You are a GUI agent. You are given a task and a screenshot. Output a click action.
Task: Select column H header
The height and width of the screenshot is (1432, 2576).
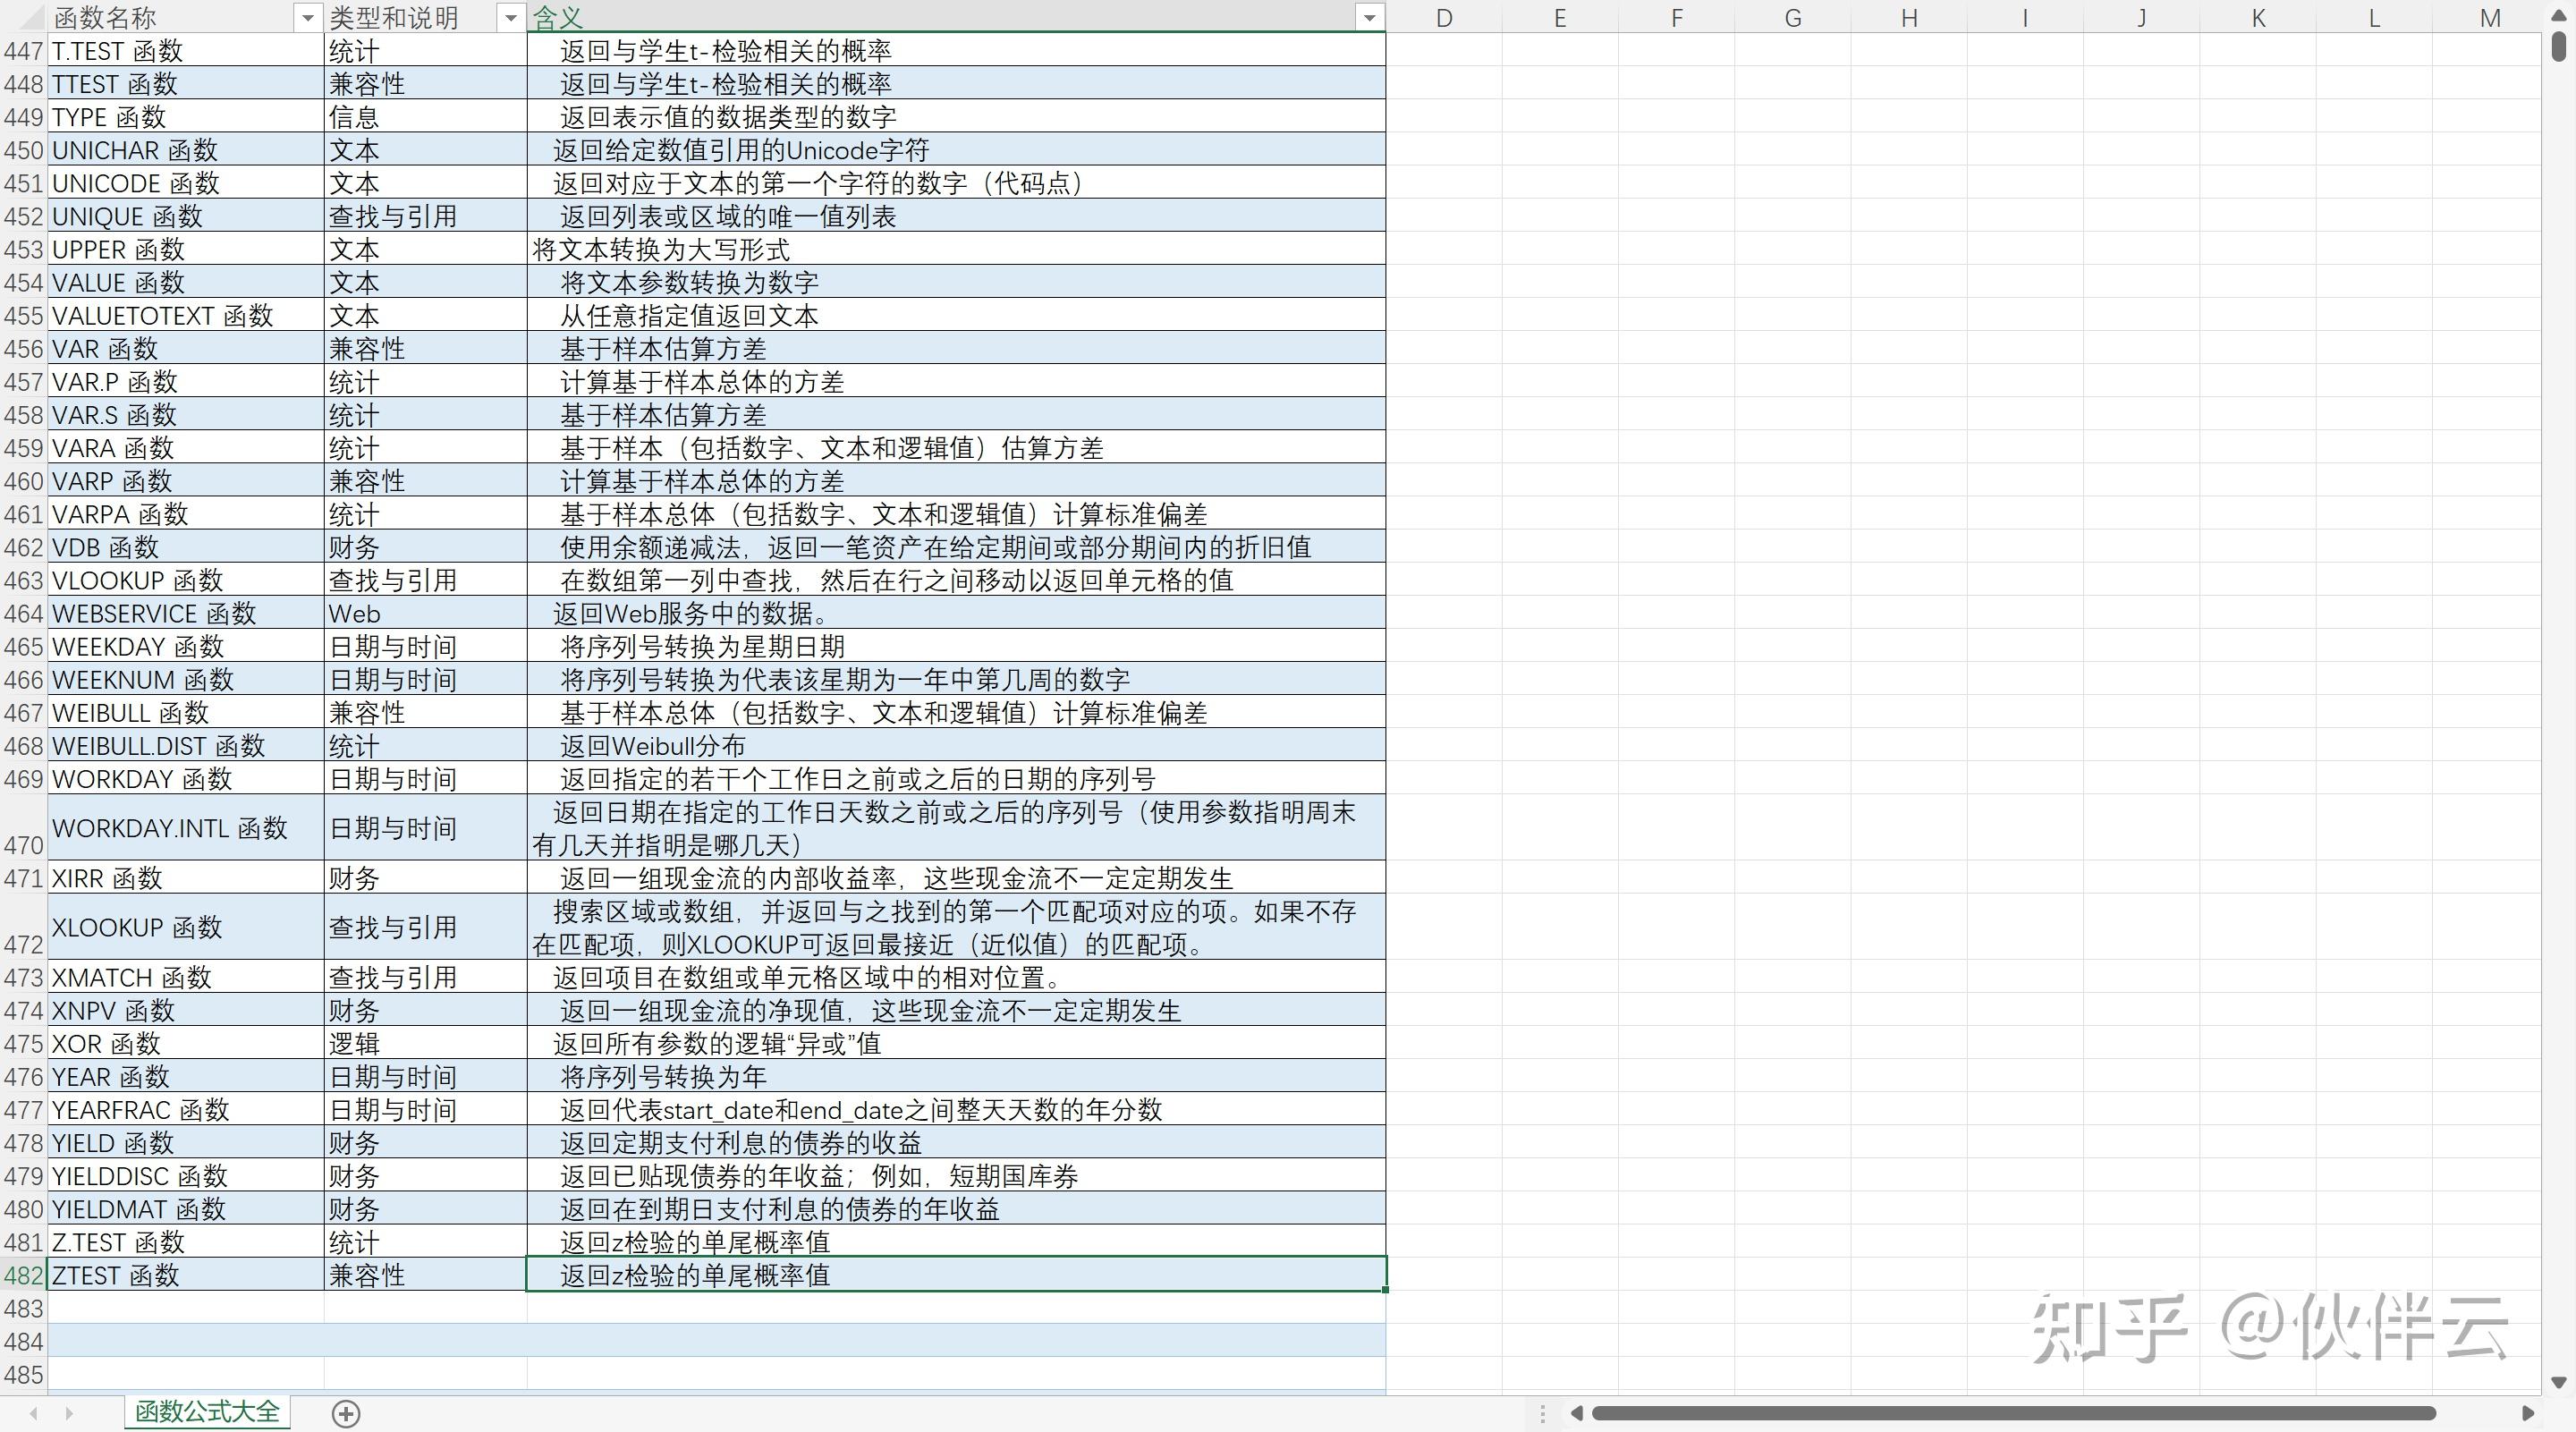pos(1908,17)
